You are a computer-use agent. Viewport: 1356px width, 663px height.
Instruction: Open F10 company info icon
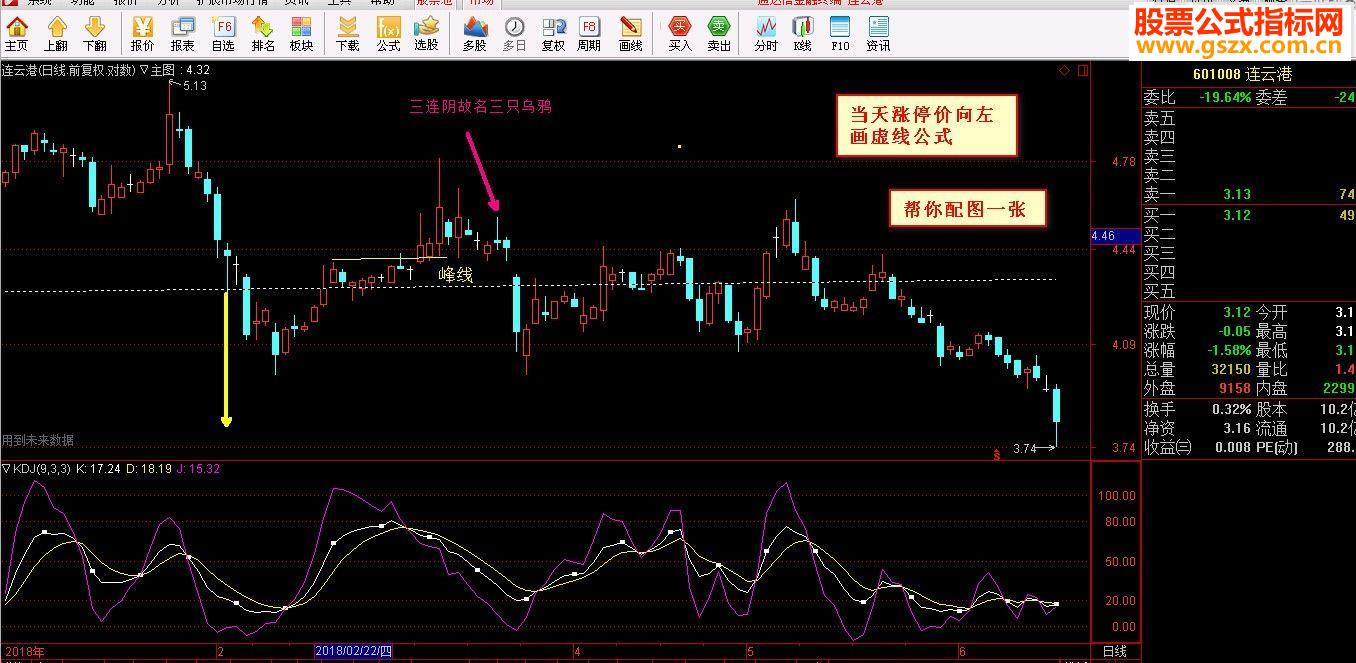point(840,33)
